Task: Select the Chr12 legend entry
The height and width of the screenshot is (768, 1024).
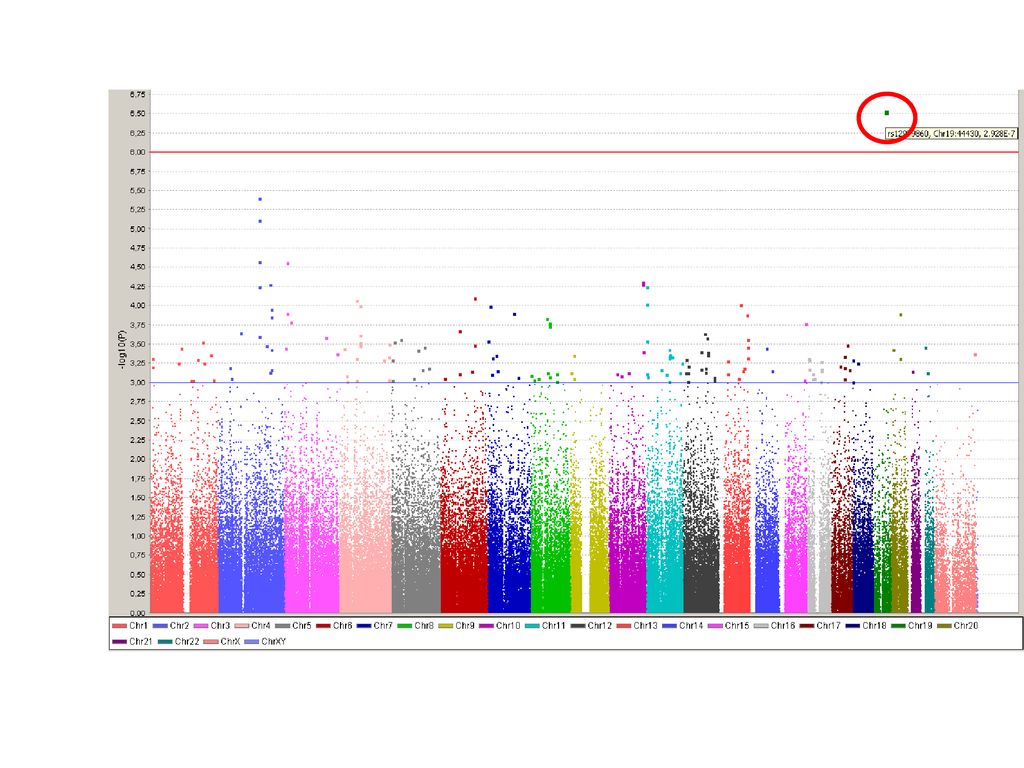Action: point(591,626)
